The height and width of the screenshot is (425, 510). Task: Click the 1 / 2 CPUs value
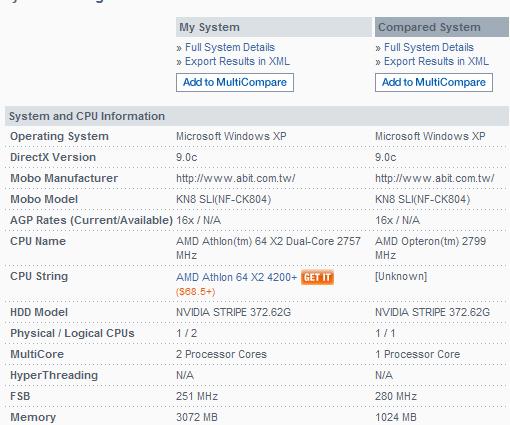(186, 333)
